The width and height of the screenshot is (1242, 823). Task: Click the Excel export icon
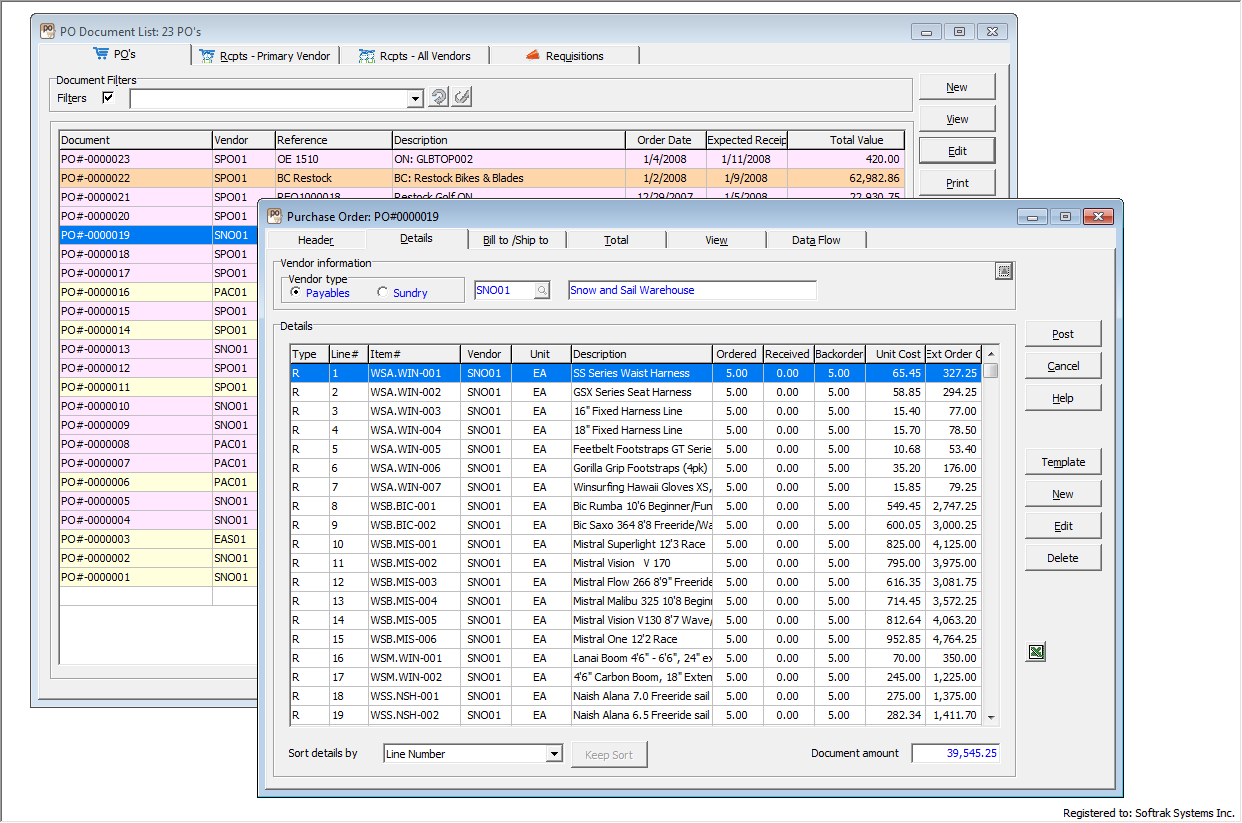point(1036,652)
